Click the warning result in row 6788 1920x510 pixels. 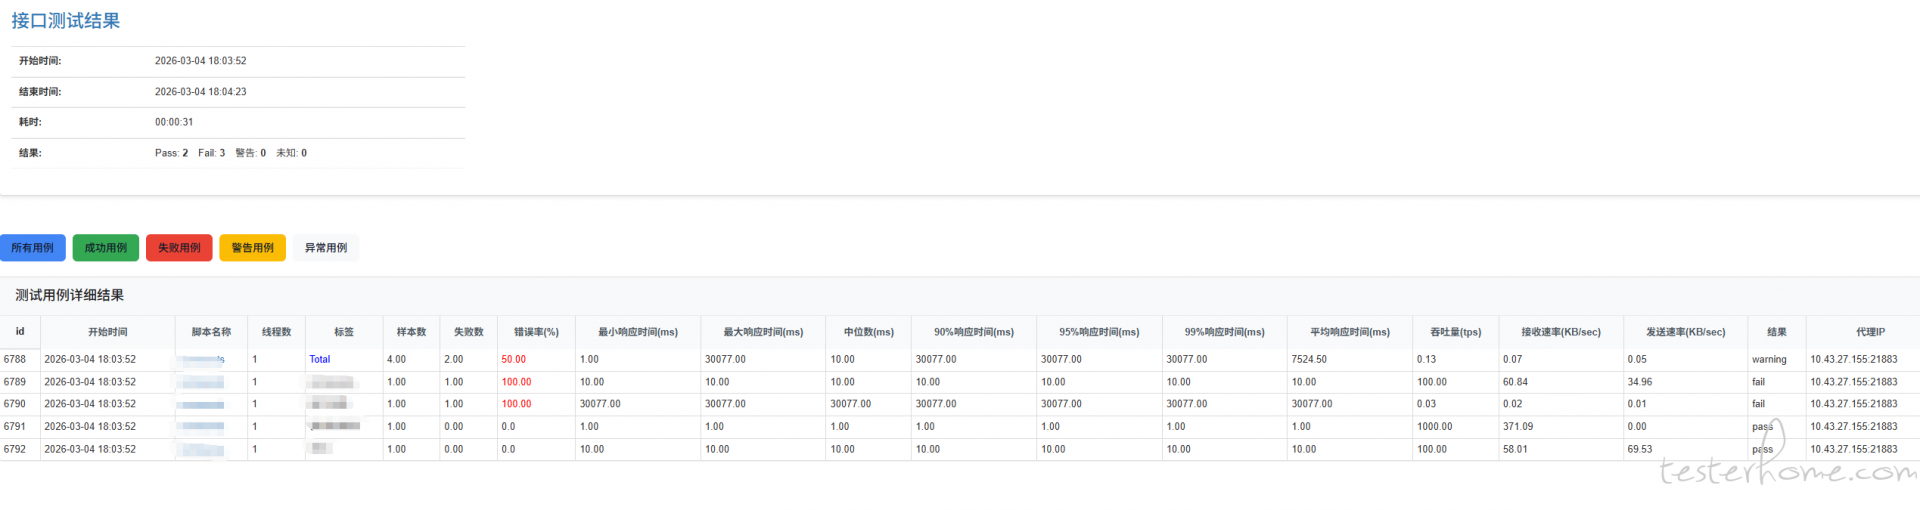click(x=1769, y=359)
